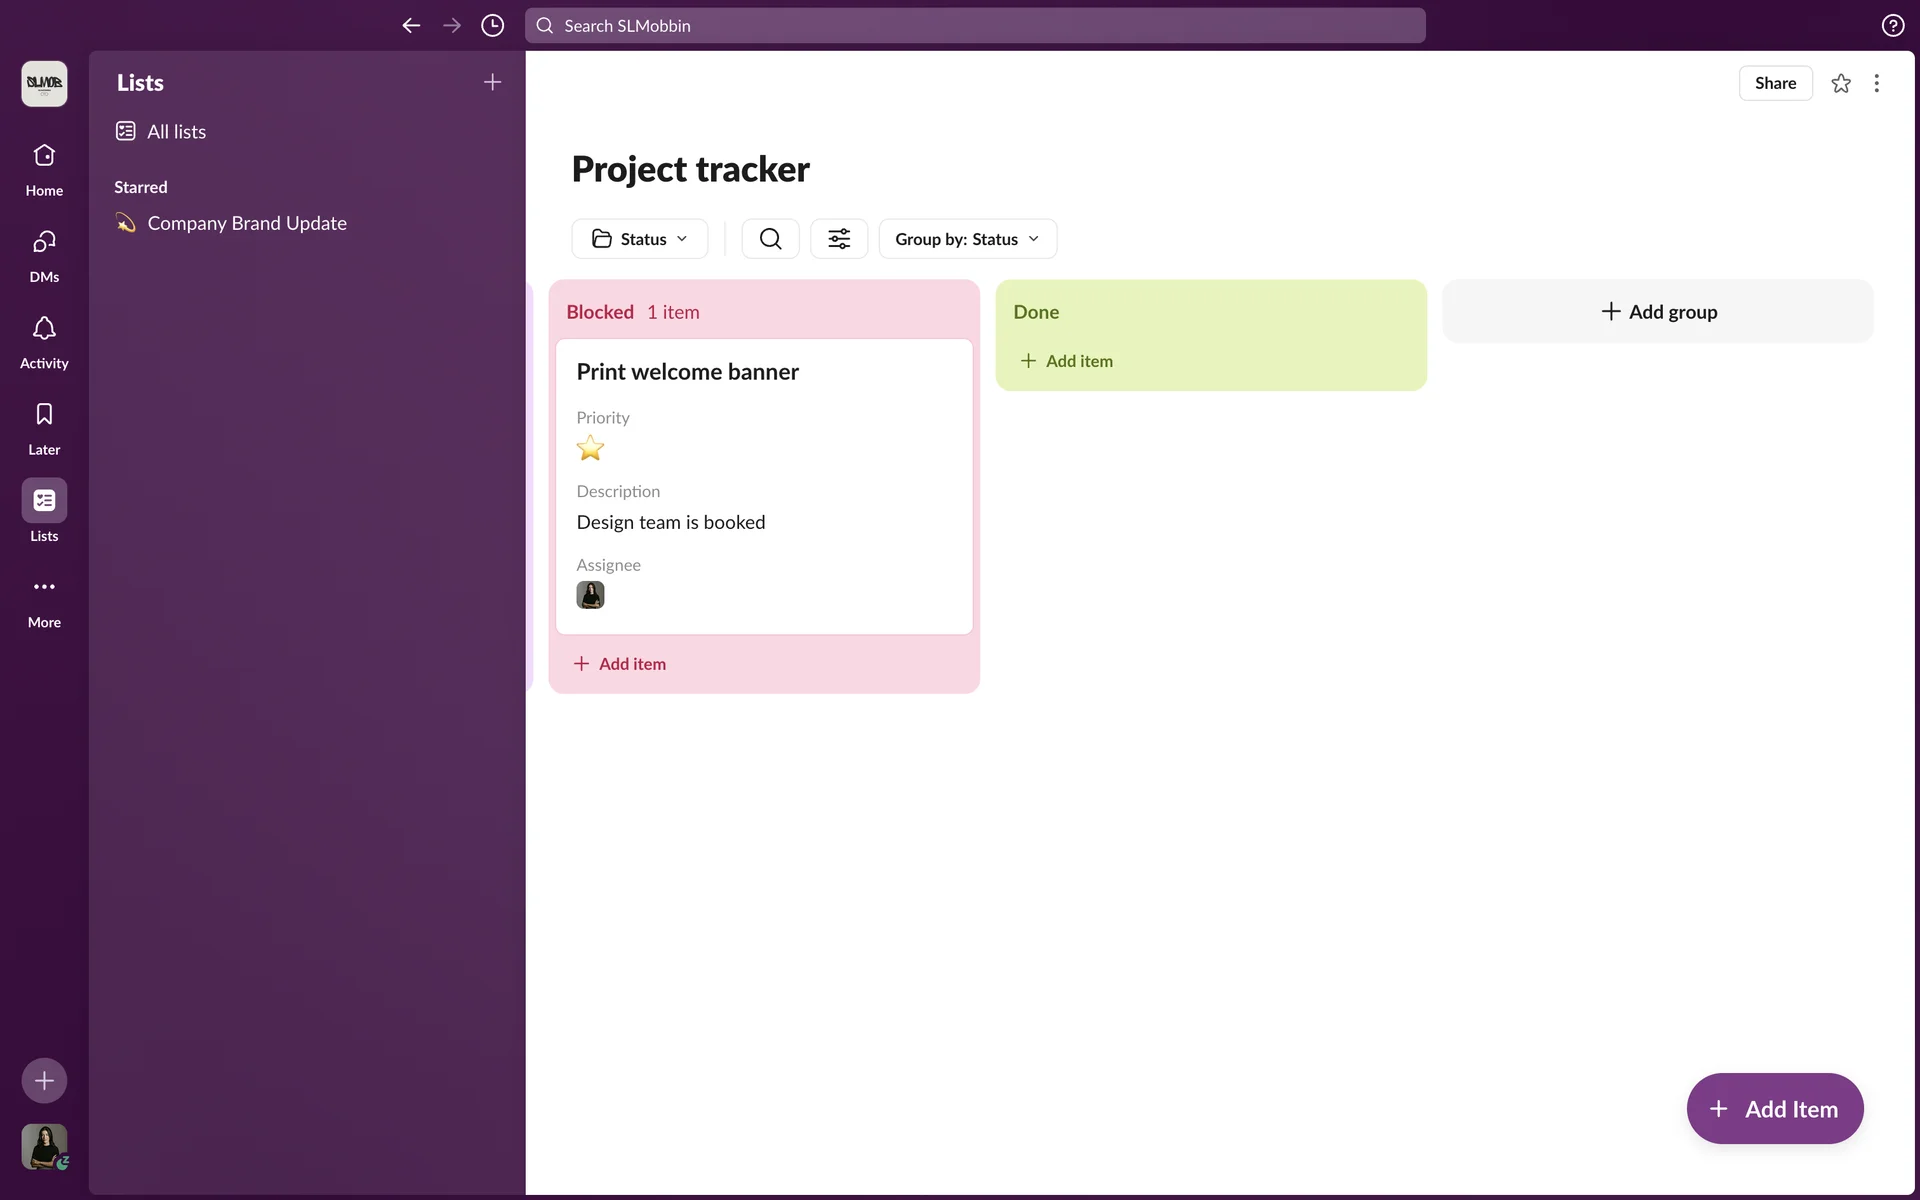The width and height of the screenshot is (1920, 1200).
Task: Click the Search SLMobbin field
Action: point(975,26)
